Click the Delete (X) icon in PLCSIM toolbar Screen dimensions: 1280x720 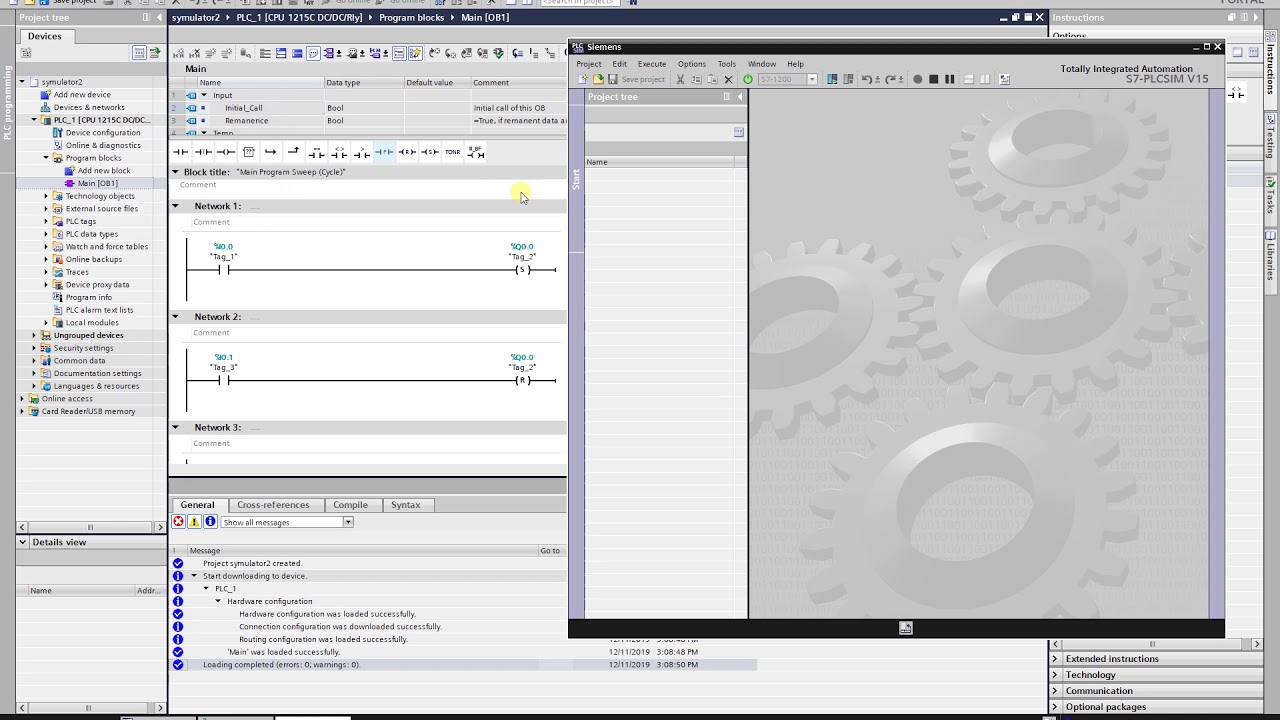click(728, 79)
